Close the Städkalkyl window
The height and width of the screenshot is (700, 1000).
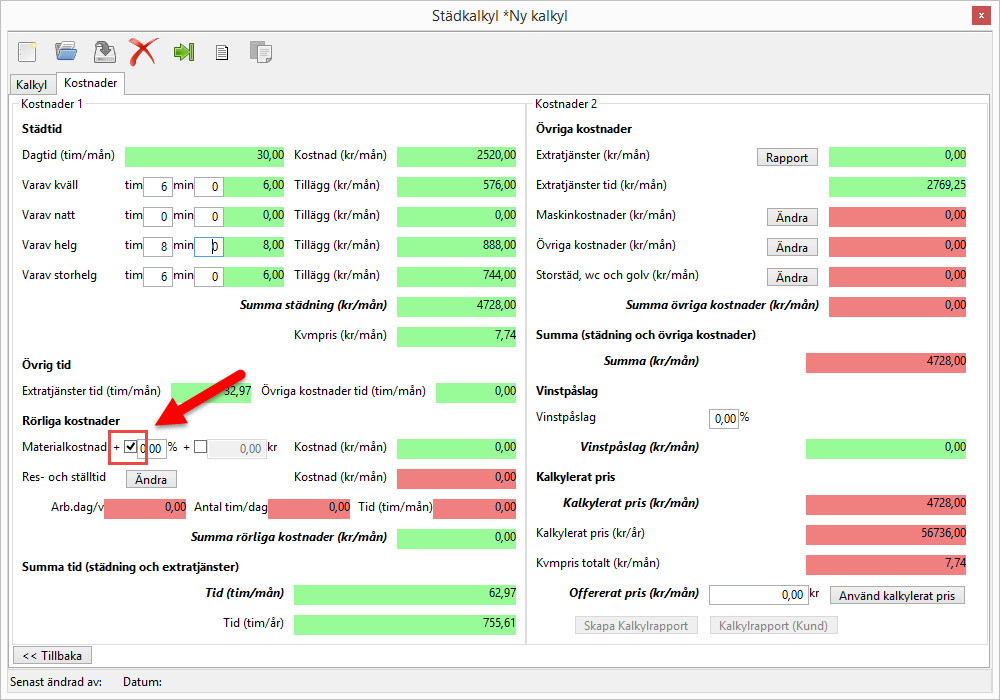tap(981, 15)
